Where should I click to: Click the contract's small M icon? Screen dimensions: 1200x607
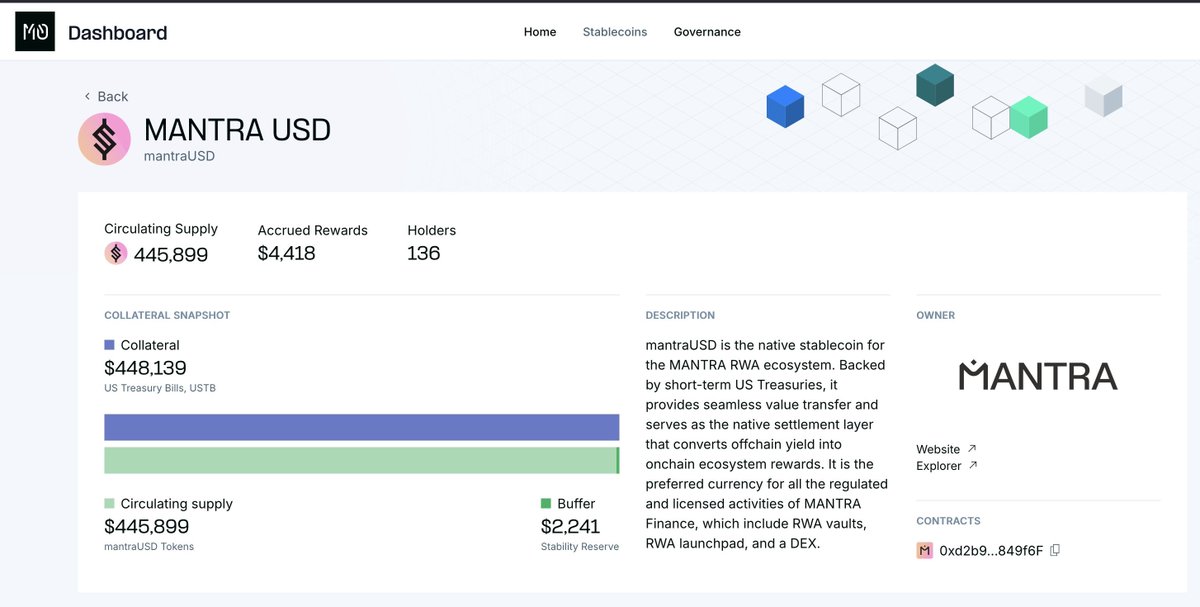coord(924,550)
